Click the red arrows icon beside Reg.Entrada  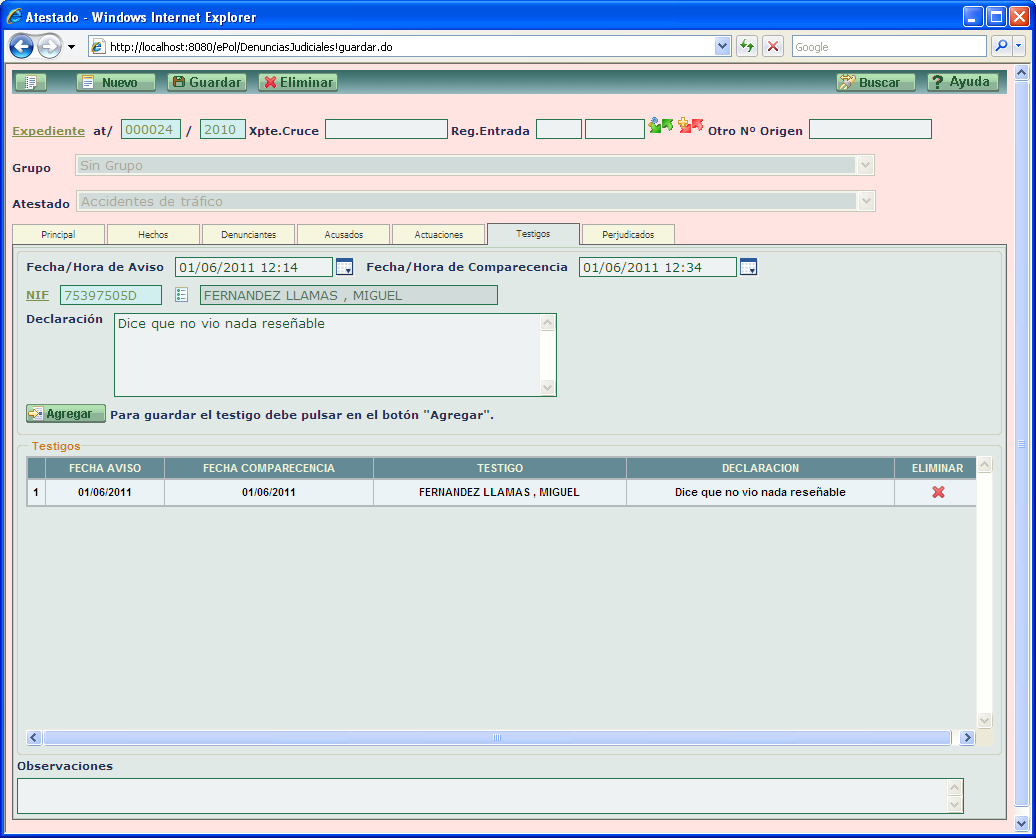tap(690, 126)
